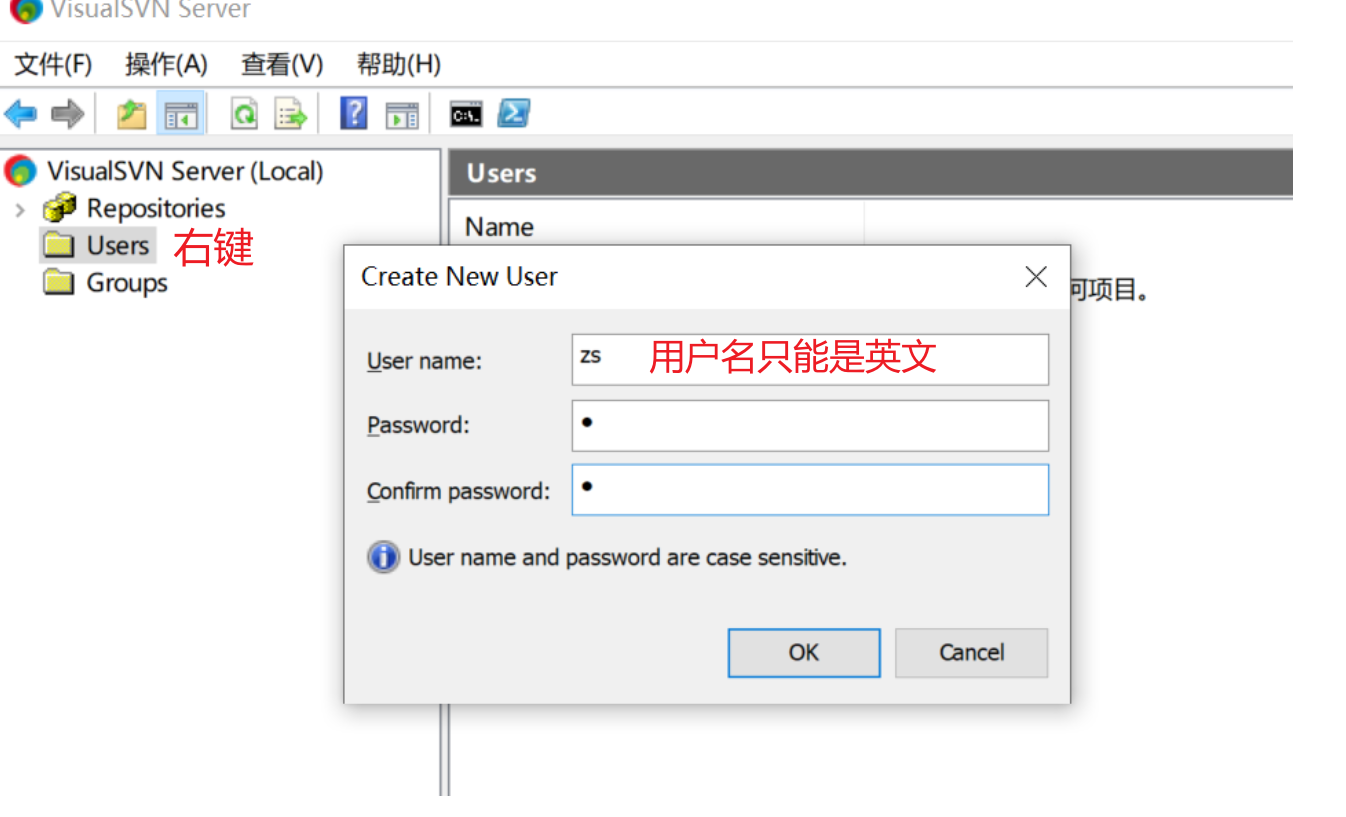Image resolution: width=1346 pixels, height=817 pixels.
Task: Click the Back arrow toolbar icon
Action: pyautogui.click(x=20, y=114)
